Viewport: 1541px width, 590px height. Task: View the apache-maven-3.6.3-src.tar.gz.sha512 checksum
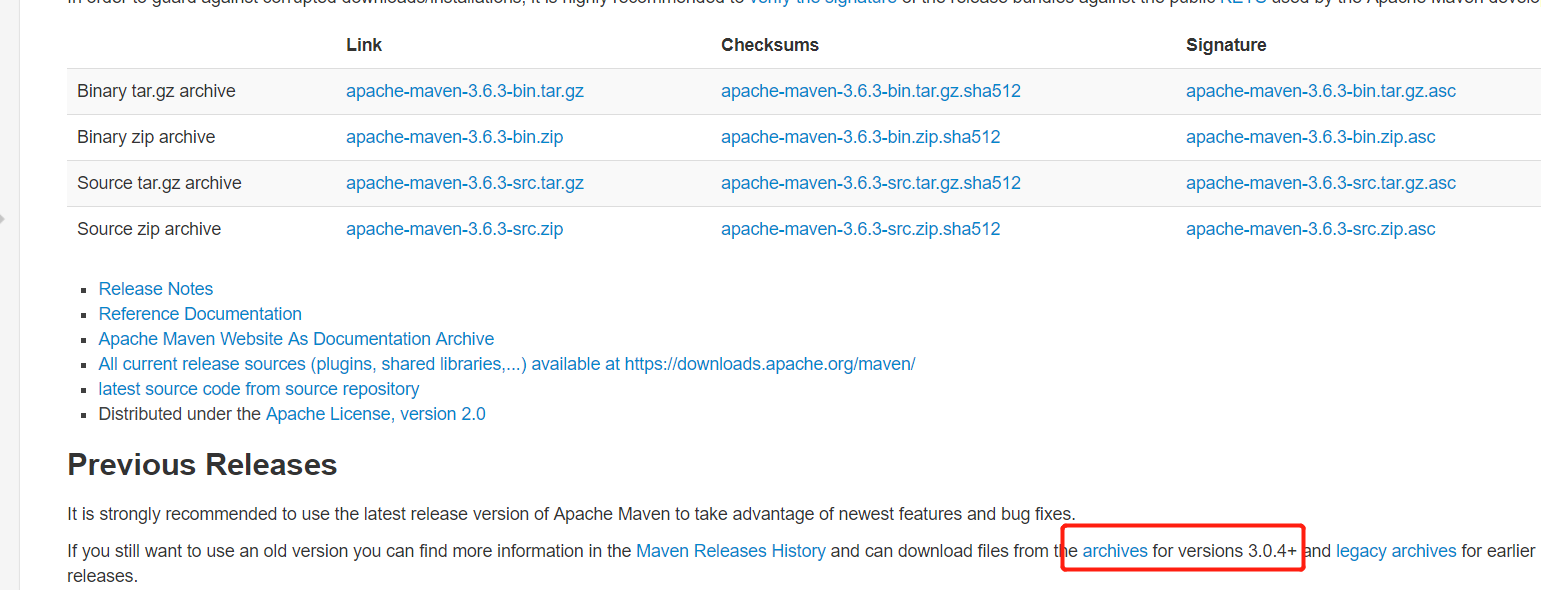tap(871, 183)
